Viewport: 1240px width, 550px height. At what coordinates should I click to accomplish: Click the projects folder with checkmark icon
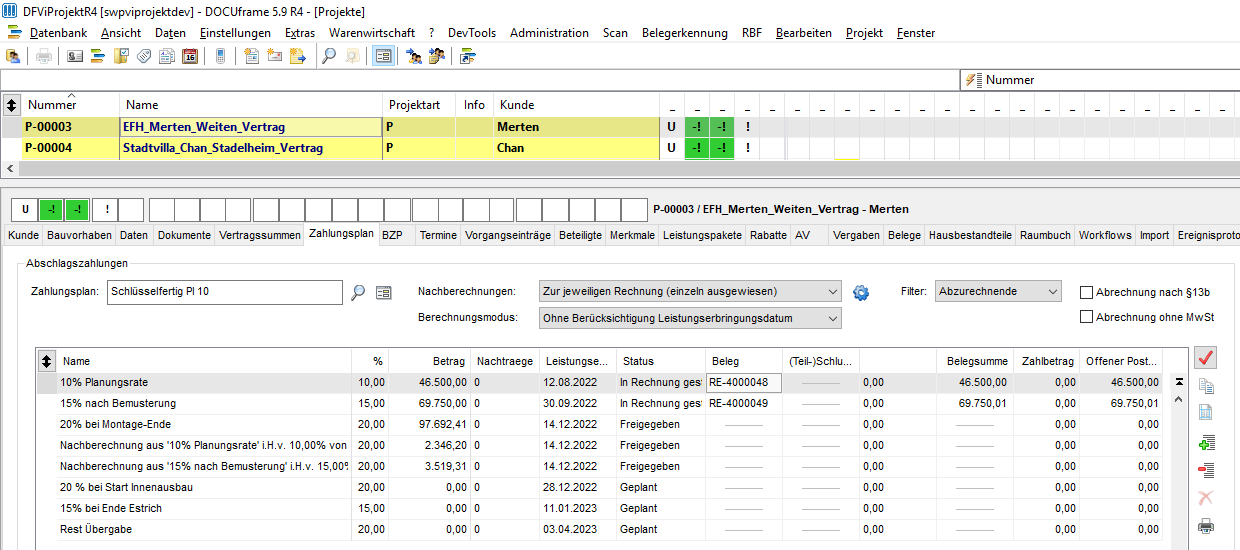pos(121,56)
